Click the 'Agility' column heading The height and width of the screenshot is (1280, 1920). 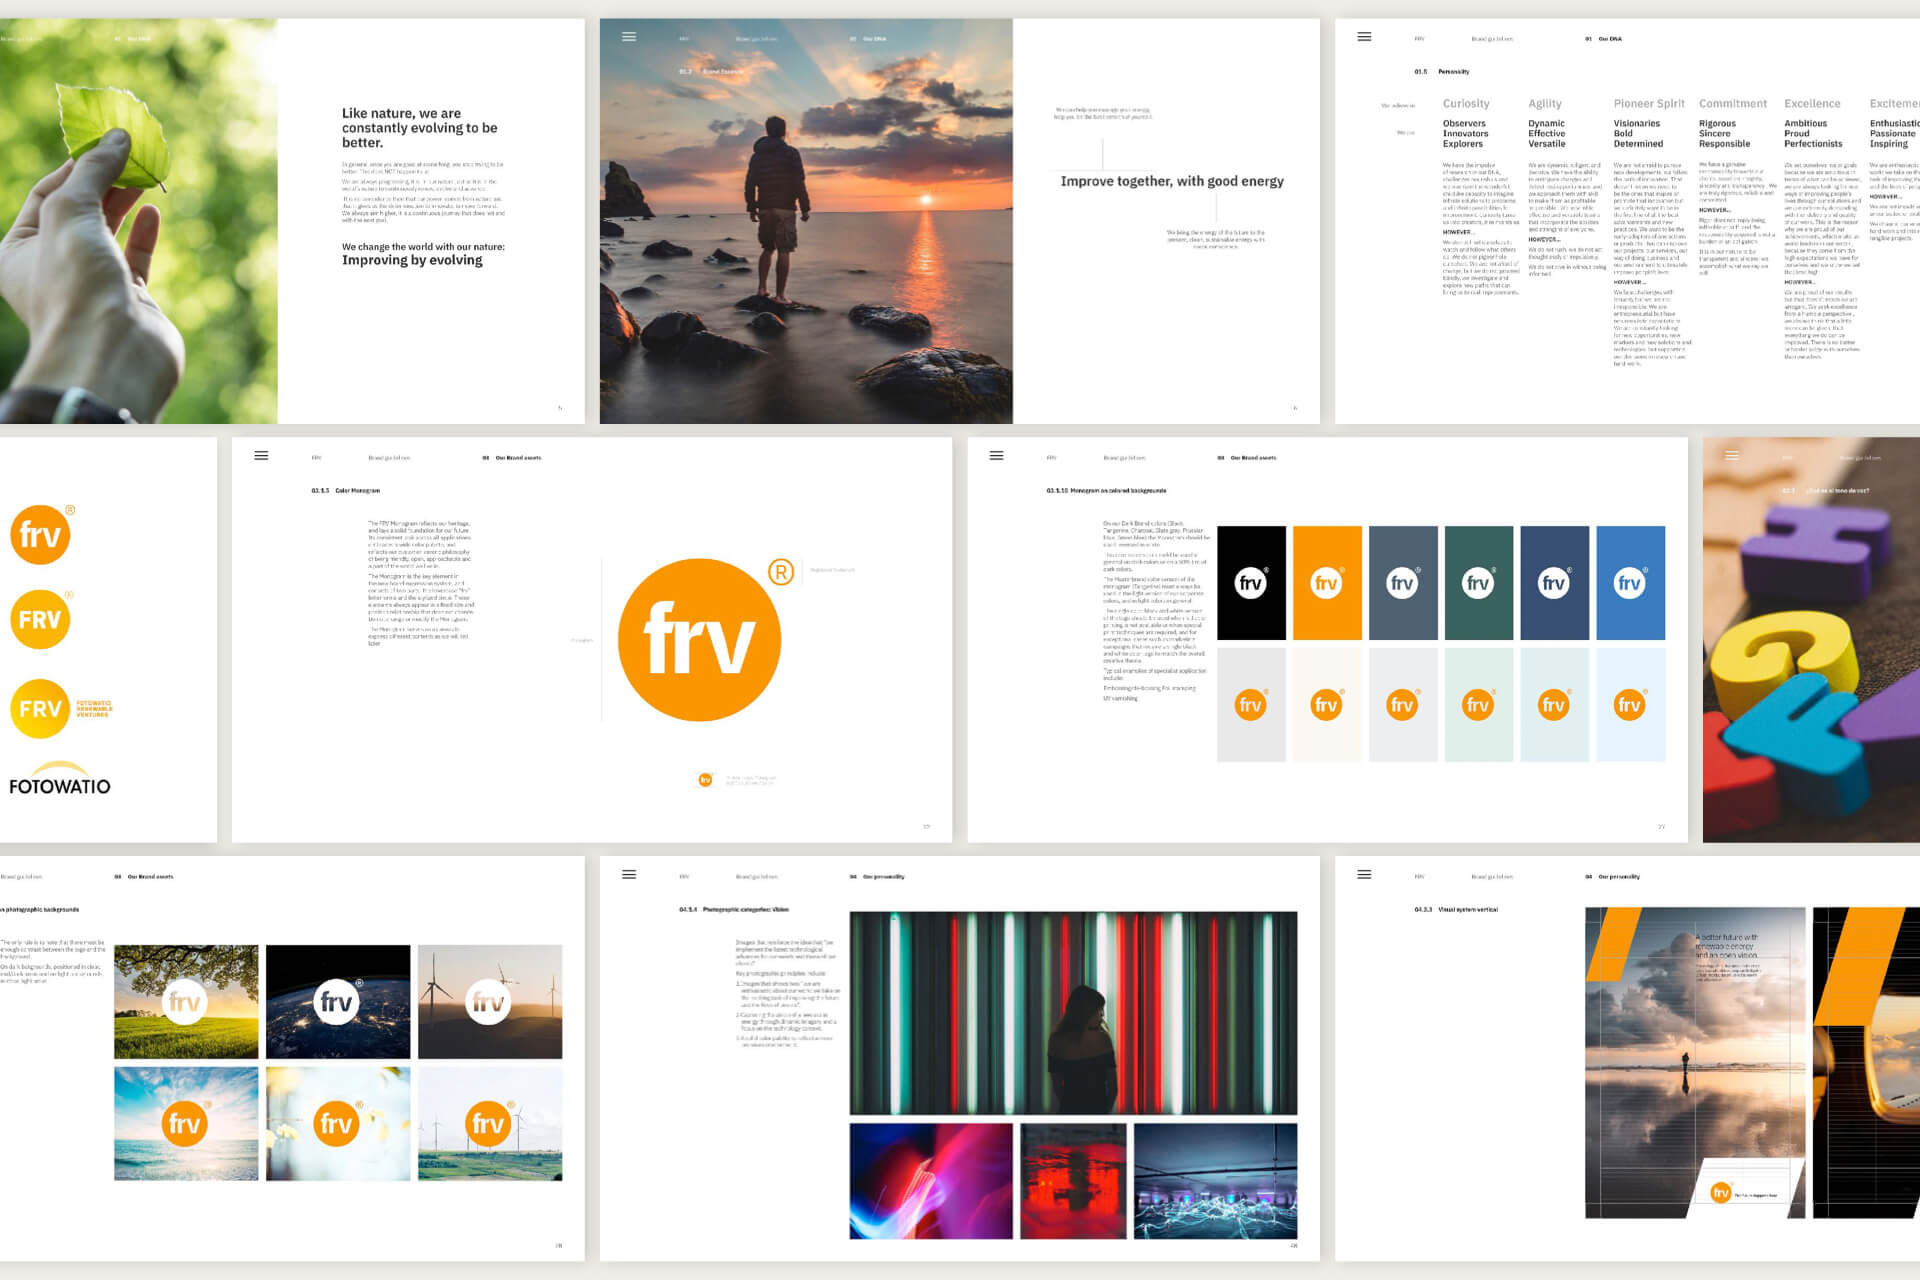coord(1545,103)
